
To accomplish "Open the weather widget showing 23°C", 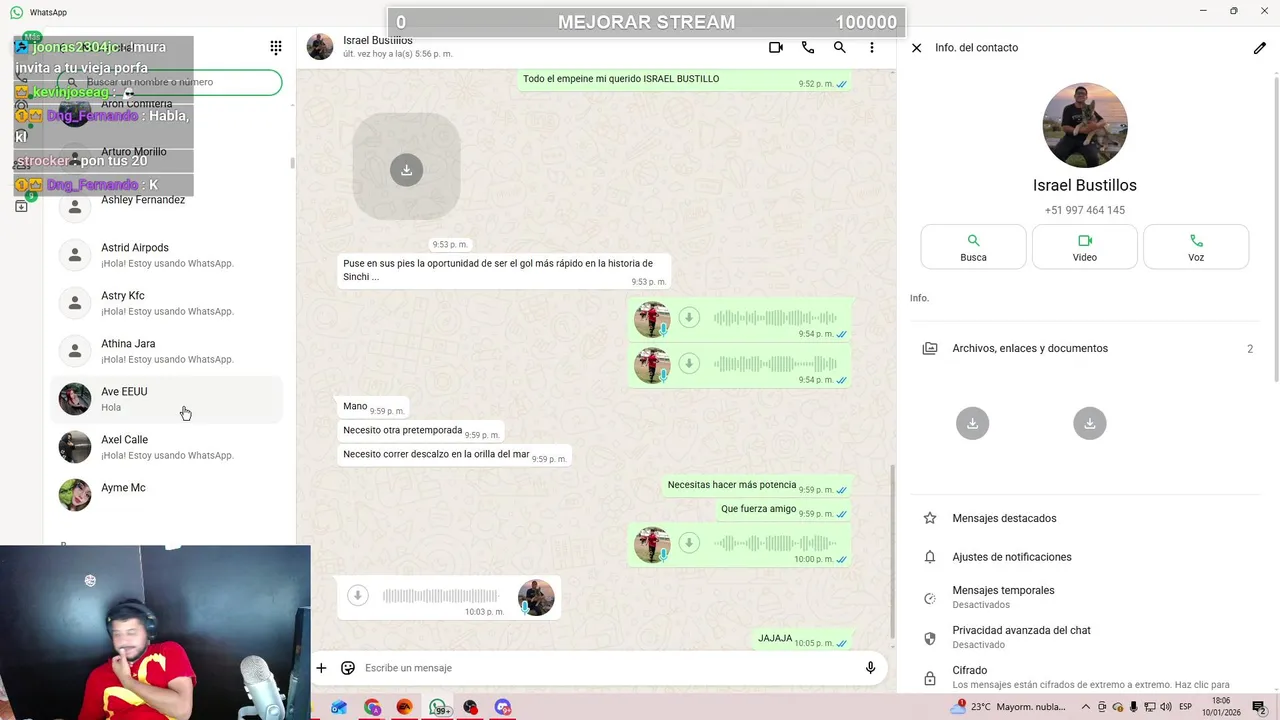I will 1008,707.
